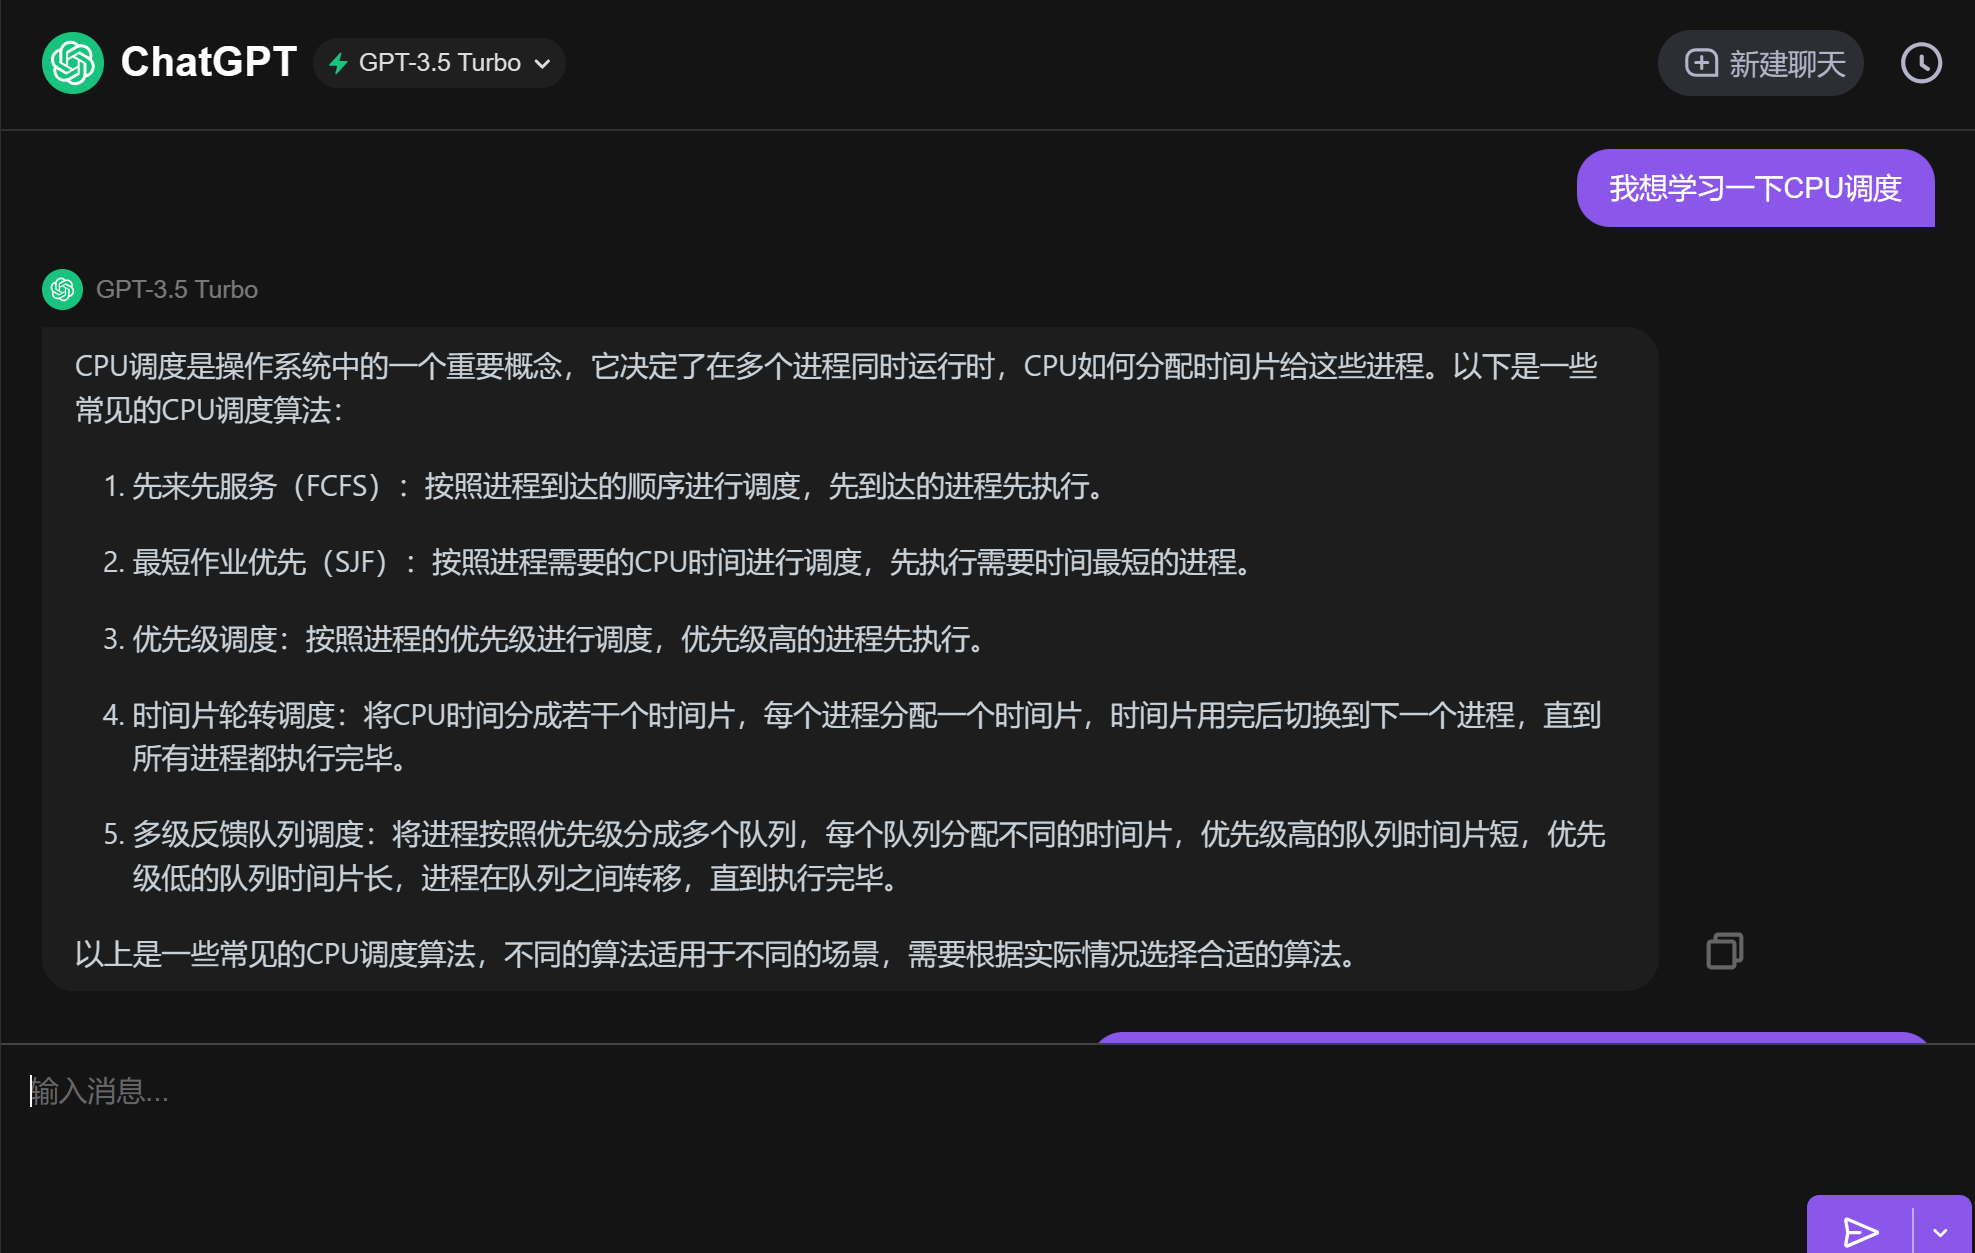Send the message with paper plane button

[x=1860, y=1231]
